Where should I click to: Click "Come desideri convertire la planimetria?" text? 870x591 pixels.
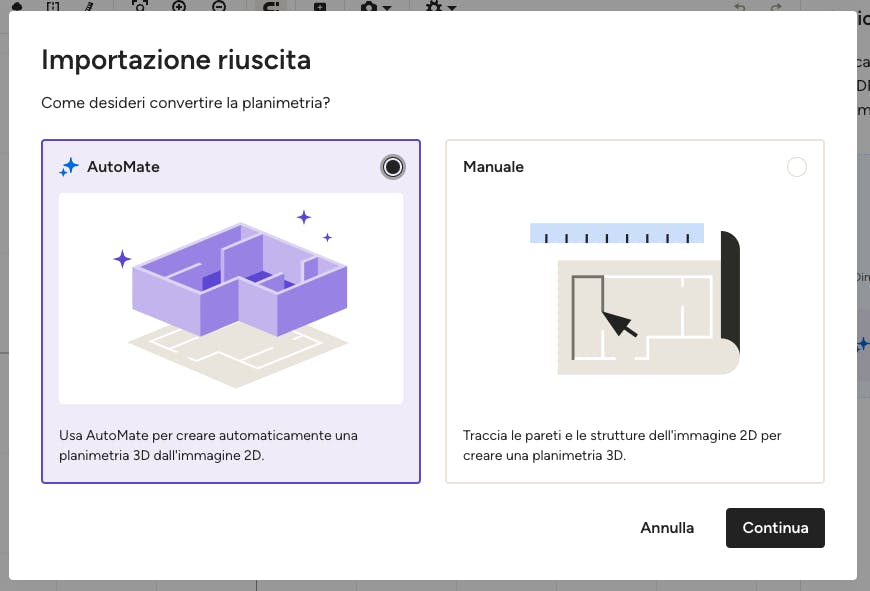pos(185,103)
